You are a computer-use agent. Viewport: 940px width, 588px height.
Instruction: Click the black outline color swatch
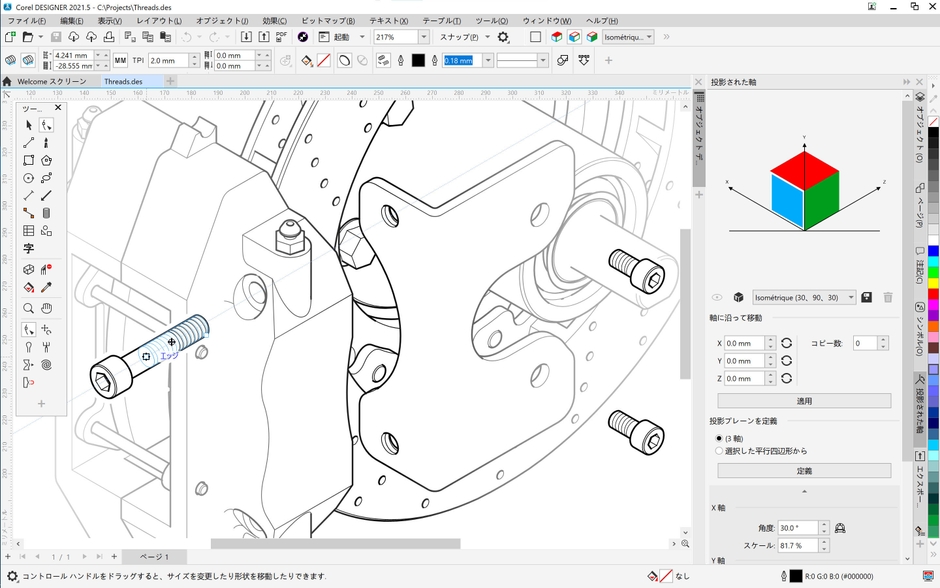tap(418, 61)
